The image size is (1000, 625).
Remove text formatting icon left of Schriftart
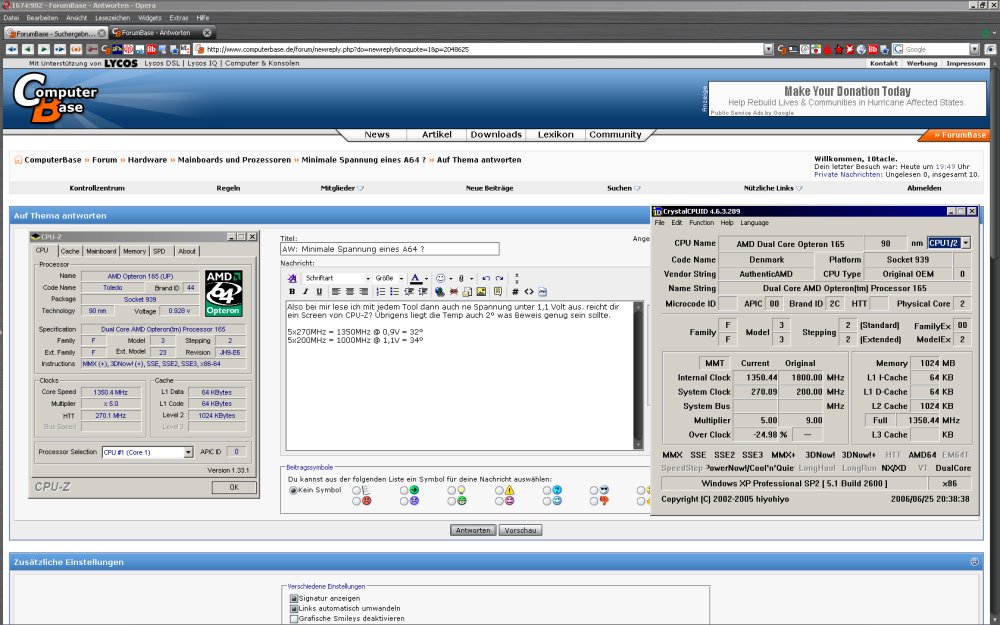(x=292, y=278)
